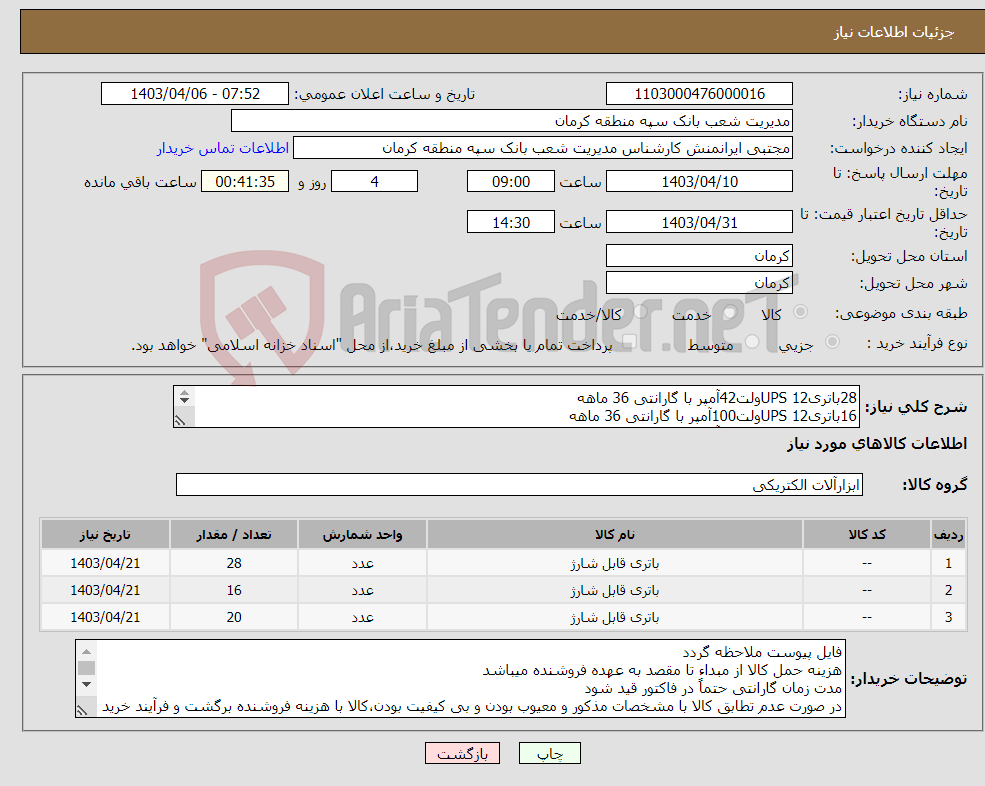Viewport: 985px width, 786px height.
Task: Click the تاریخ نیاز column header
Action: click(x=105, y=535)
